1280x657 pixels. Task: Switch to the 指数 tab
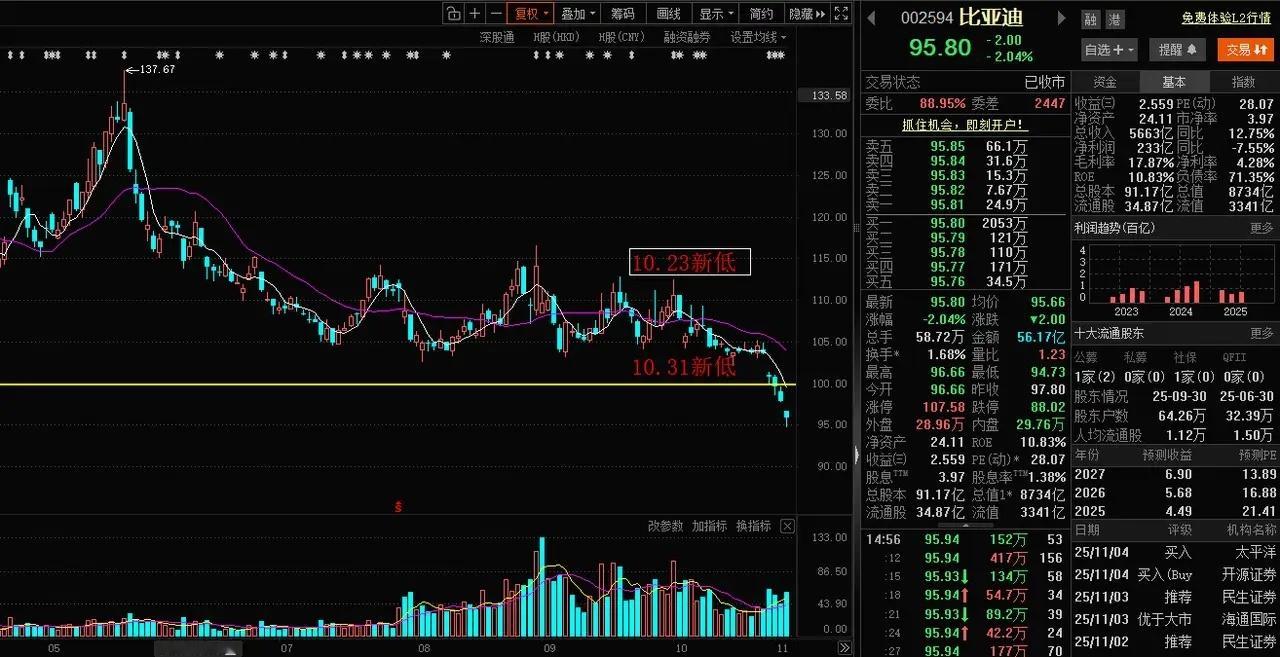(1243, 82)
